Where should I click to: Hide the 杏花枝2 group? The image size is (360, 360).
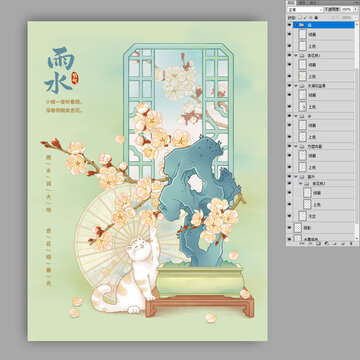pyautogui.click(x=289, y=183)
